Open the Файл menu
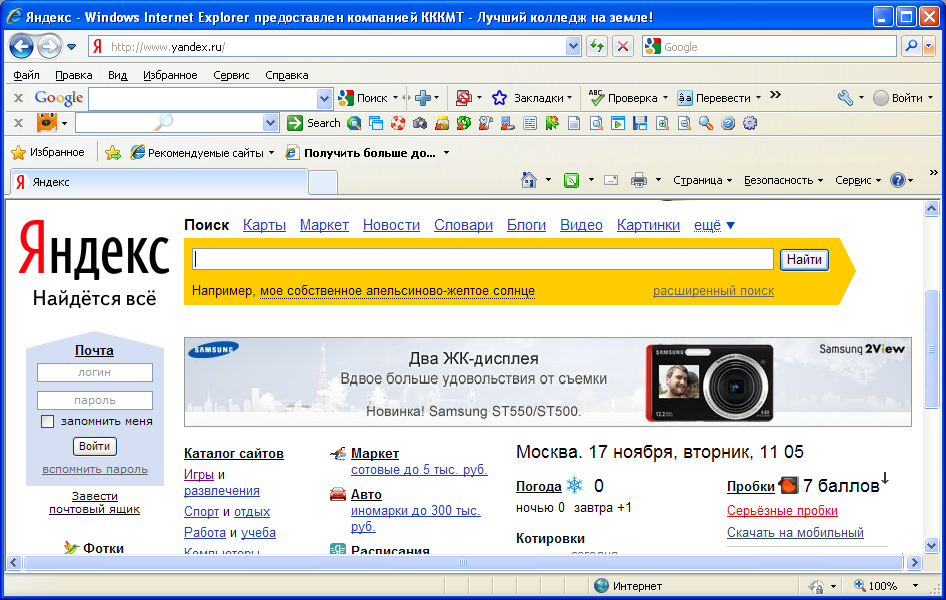946x600 pixels. point(26,75)
